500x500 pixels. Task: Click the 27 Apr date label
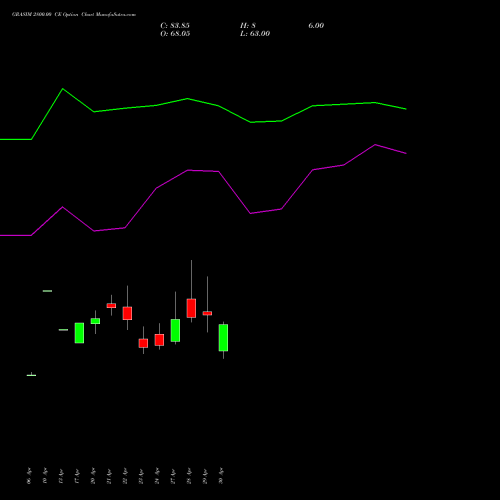tap(173, 476)
